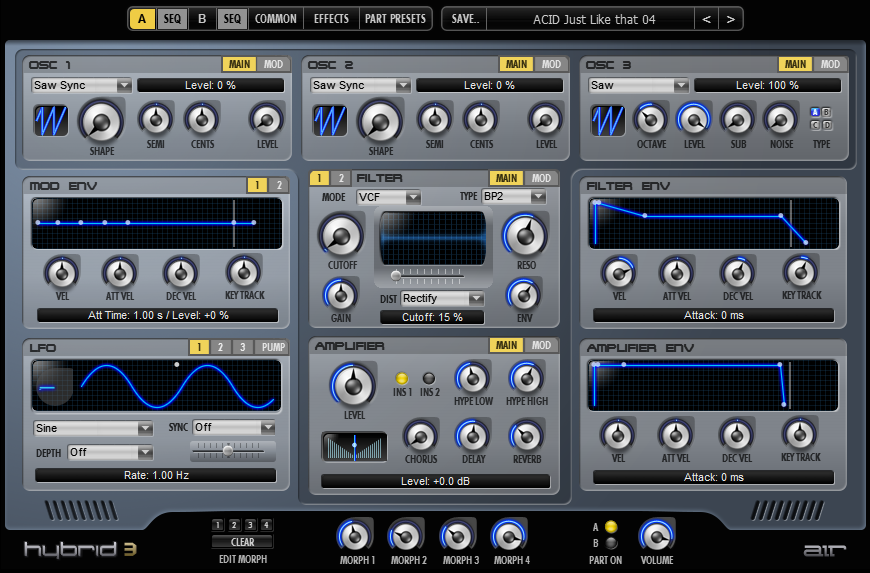This screenshot has width=870, height=573.
Task: Switch to the EFFECTS tab
Action: (x=331, y=19)
